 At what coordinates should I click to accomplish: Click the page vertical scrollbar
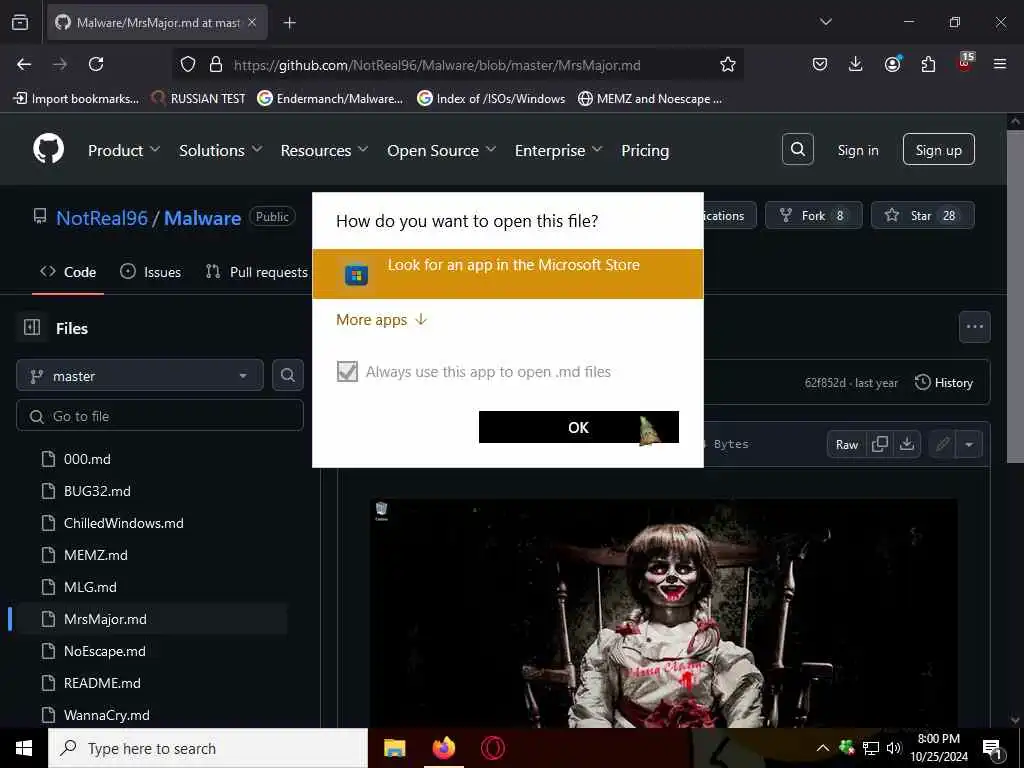tap(1015, 296)
